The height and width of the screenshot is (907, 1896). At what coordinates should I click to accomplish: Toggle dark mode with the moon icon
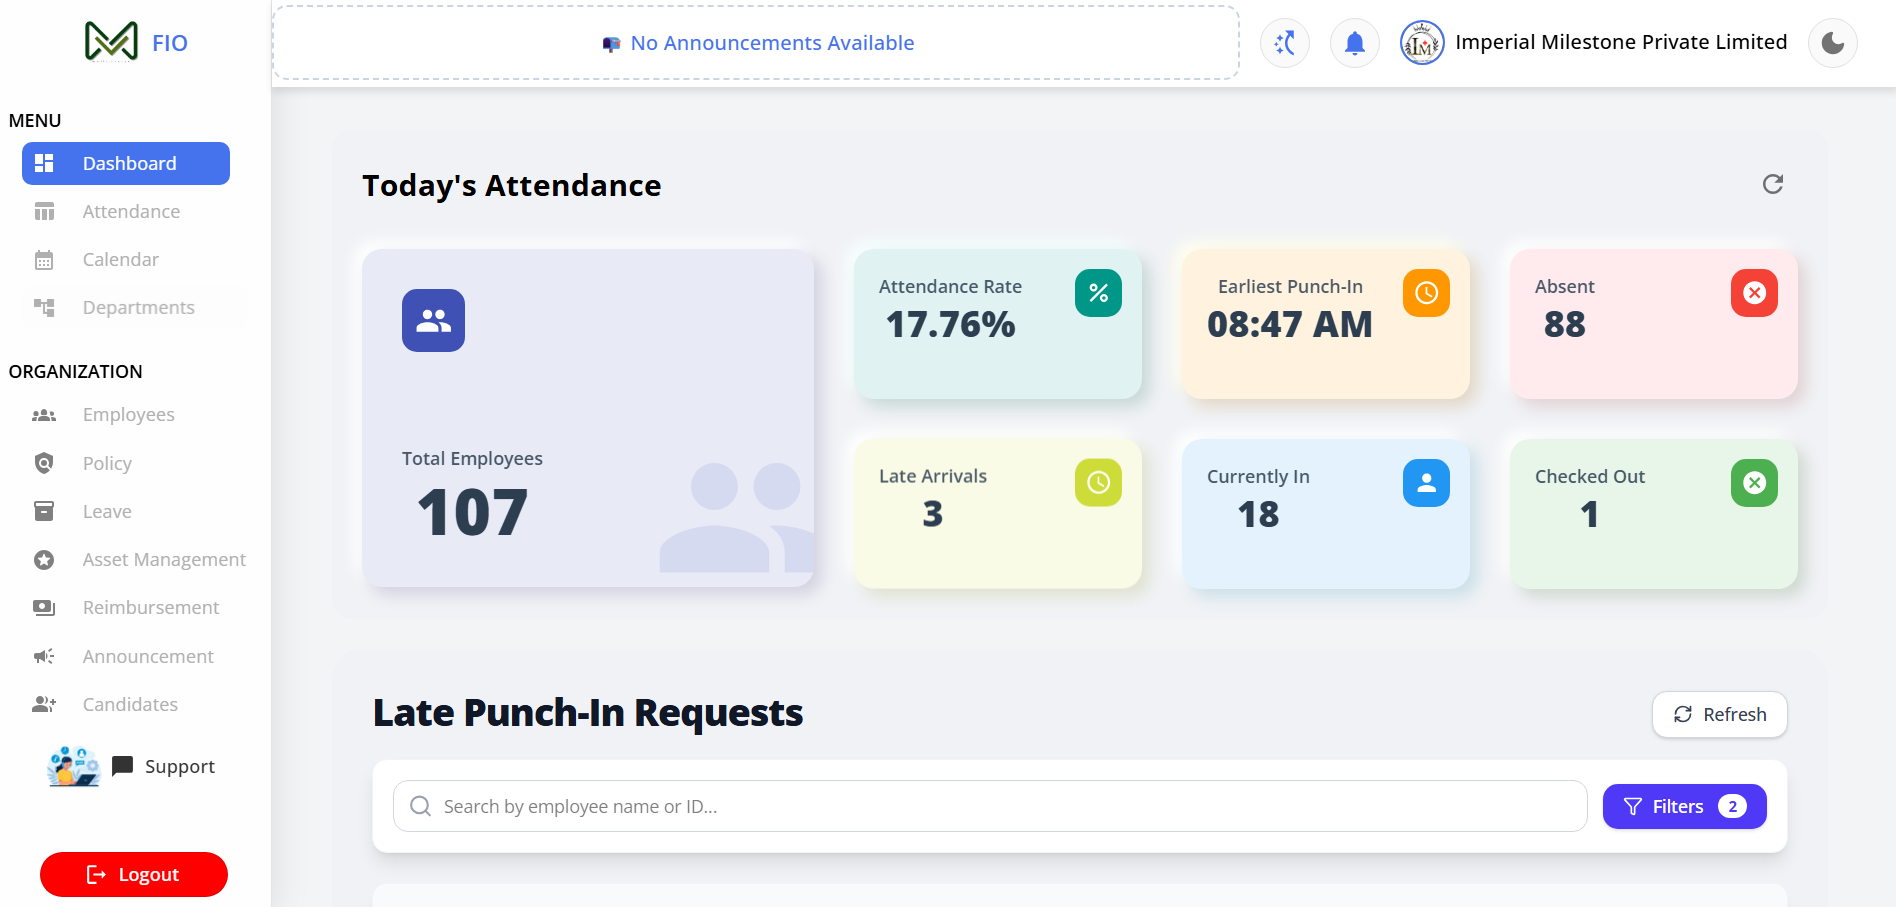1832,42
